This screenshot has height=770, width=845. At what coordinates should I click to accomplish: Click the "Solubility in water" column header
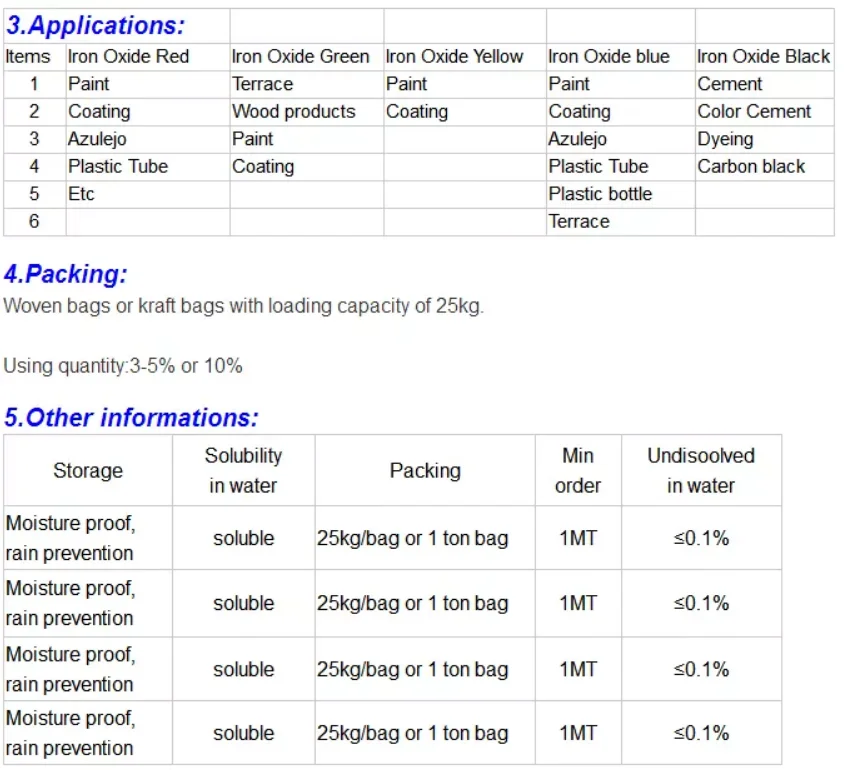click(243, 471)
